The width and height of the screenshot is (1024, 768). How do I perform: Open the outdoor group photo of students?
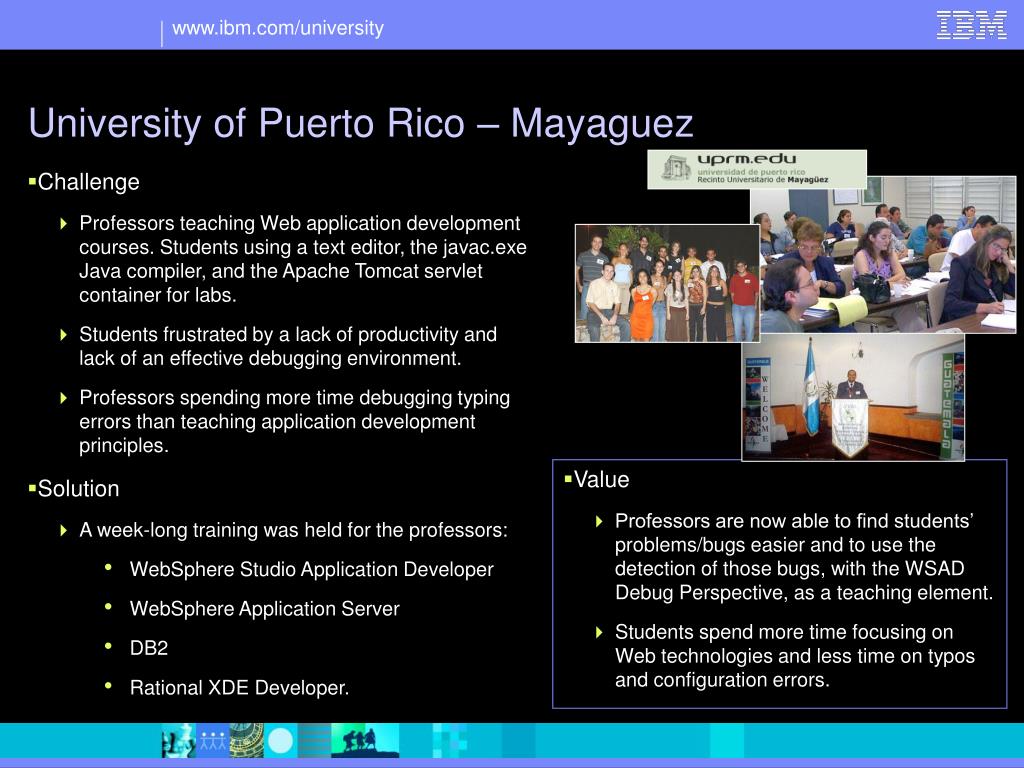point(667,283)
